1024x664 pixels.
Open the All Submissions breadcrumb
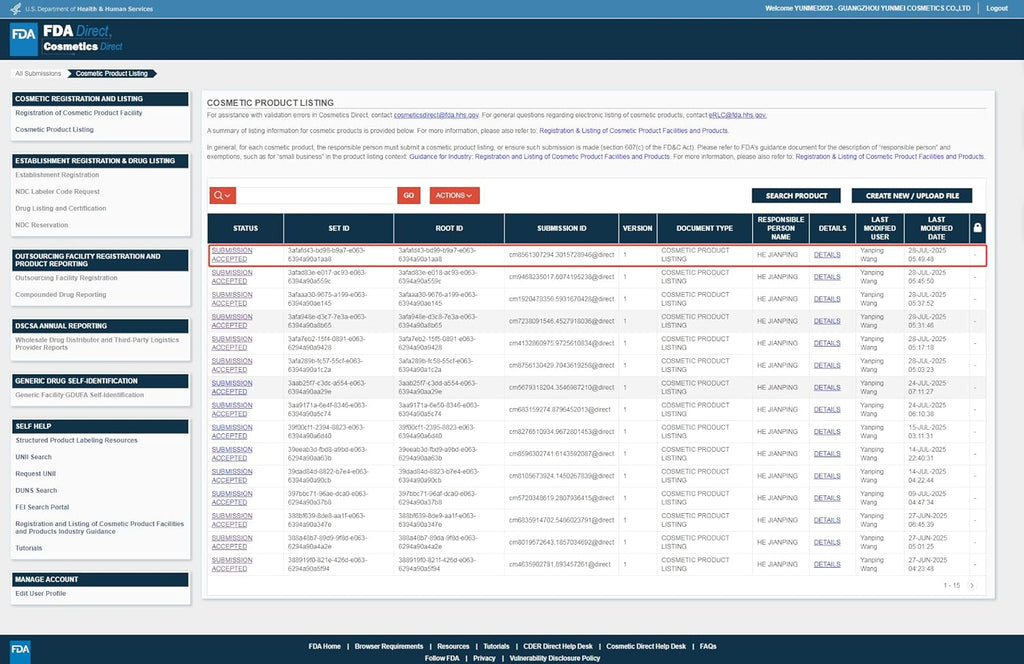38,74
